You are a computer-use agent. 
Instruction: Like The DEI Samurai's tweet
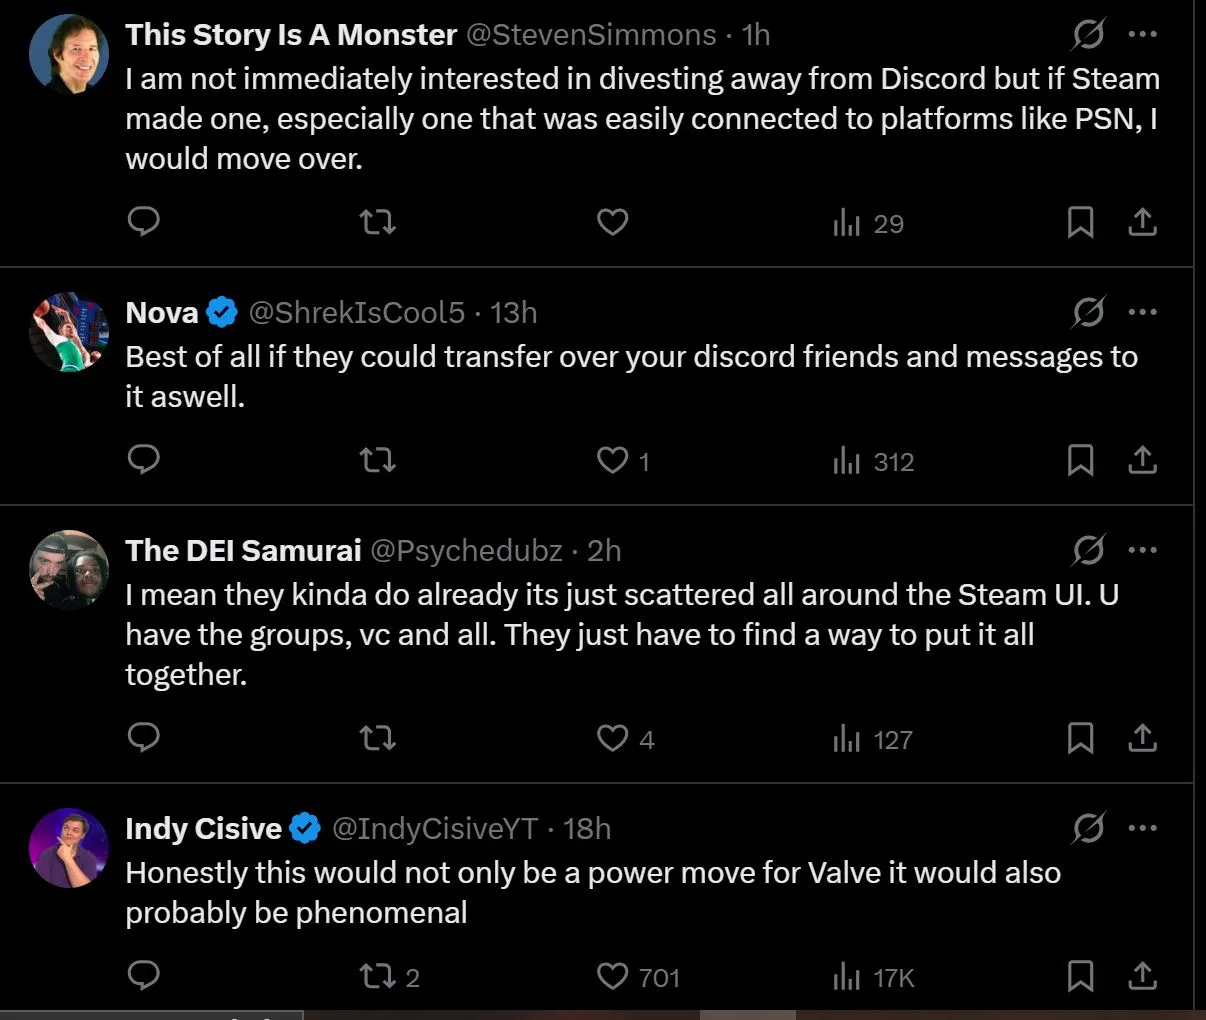(612, 738)
